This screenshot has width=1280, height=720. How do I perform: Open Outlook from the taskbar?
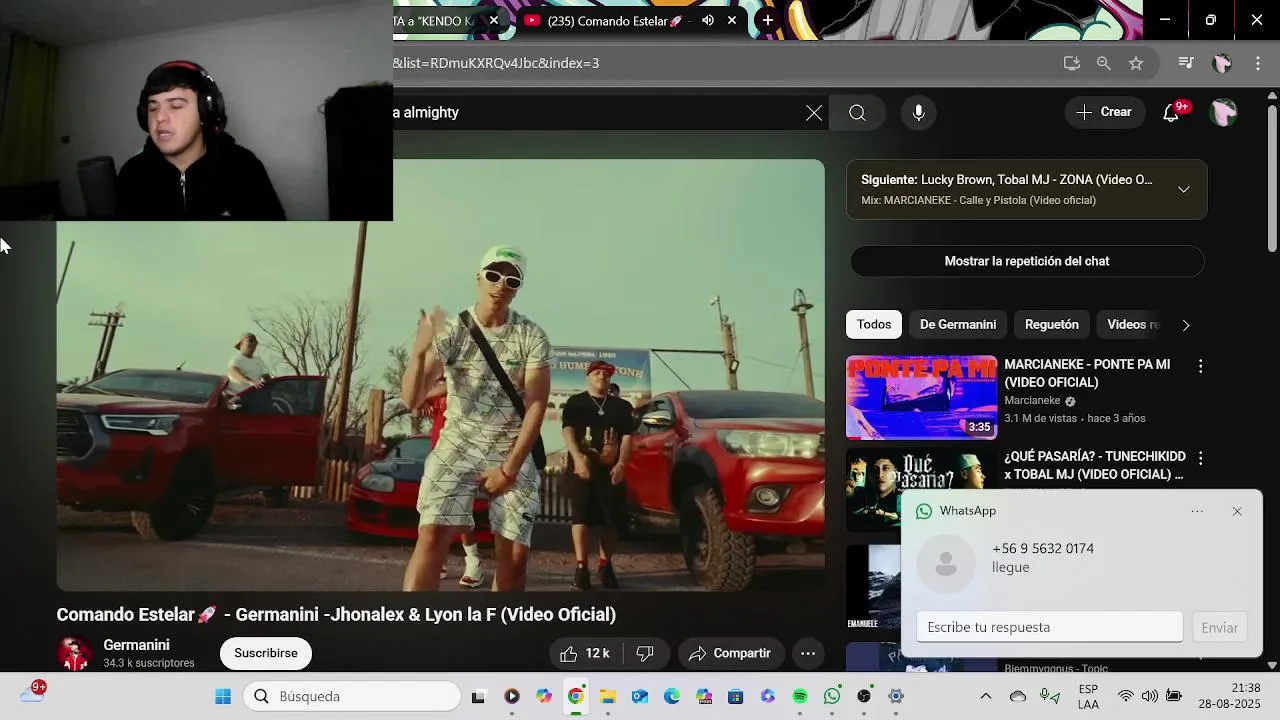click(x=640, y=696)
